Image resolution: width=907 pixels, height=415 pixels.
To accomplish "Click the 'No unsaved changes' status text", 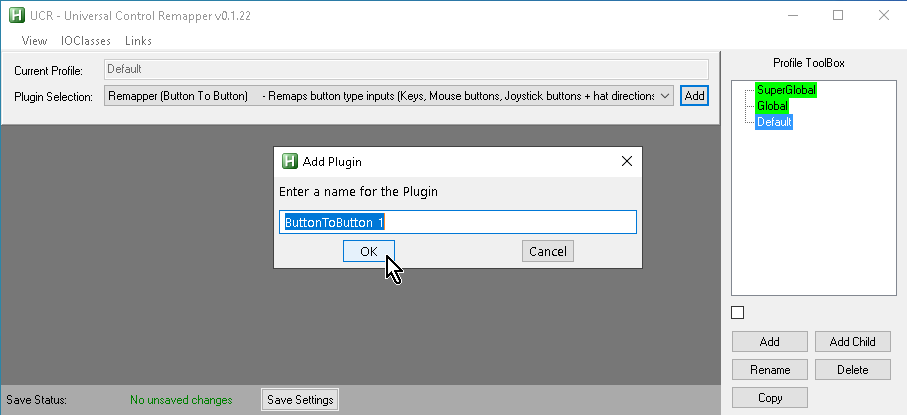I will click(x=181, y=400).
